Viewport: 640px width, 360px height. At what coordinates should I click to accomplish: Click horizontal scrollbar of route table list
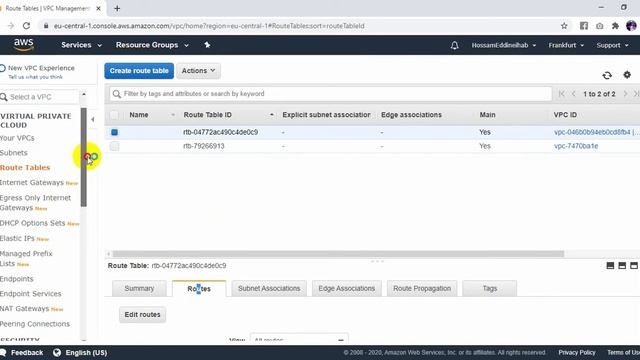(x=338, y=254)
